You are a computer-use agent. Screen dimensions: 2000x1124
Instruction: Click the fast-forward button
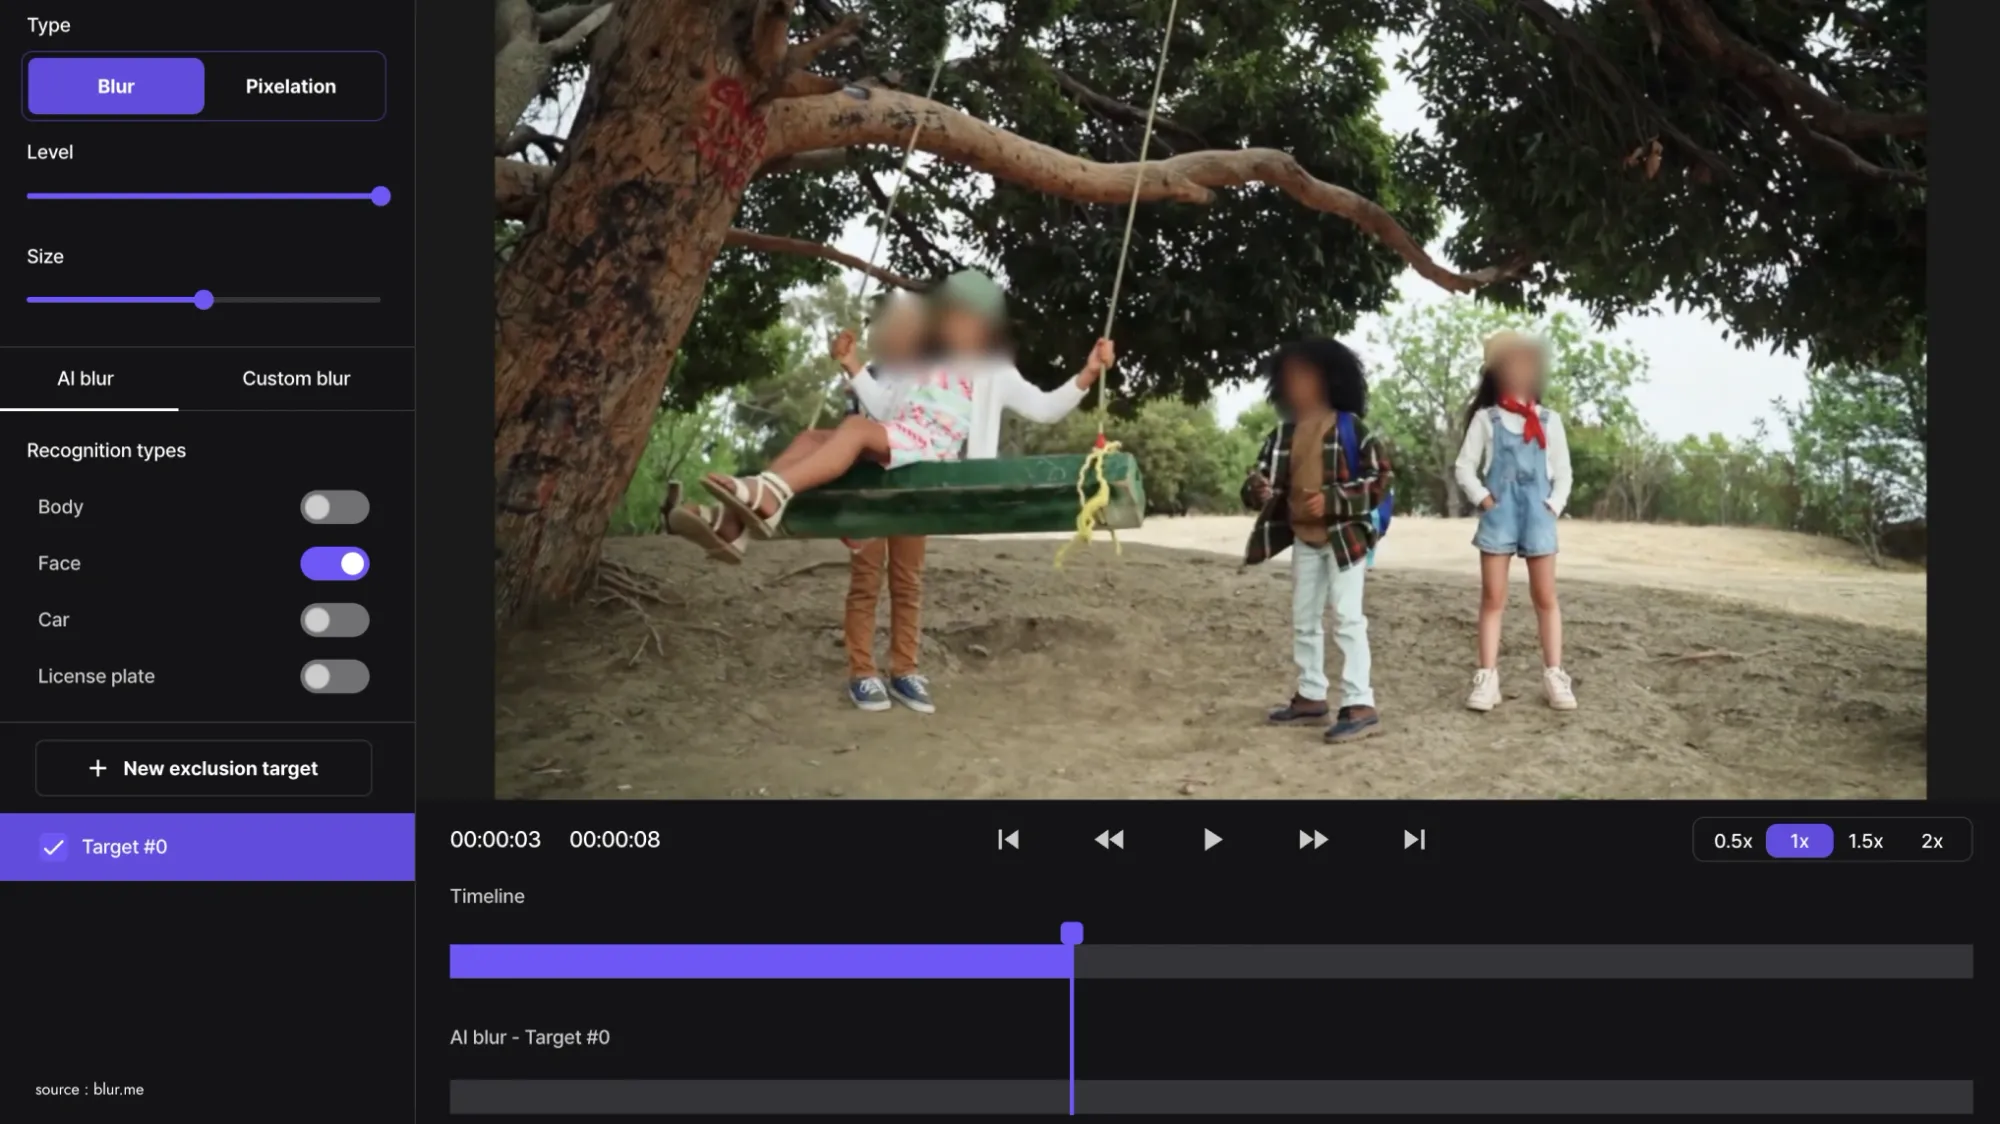coord(1313,840)
